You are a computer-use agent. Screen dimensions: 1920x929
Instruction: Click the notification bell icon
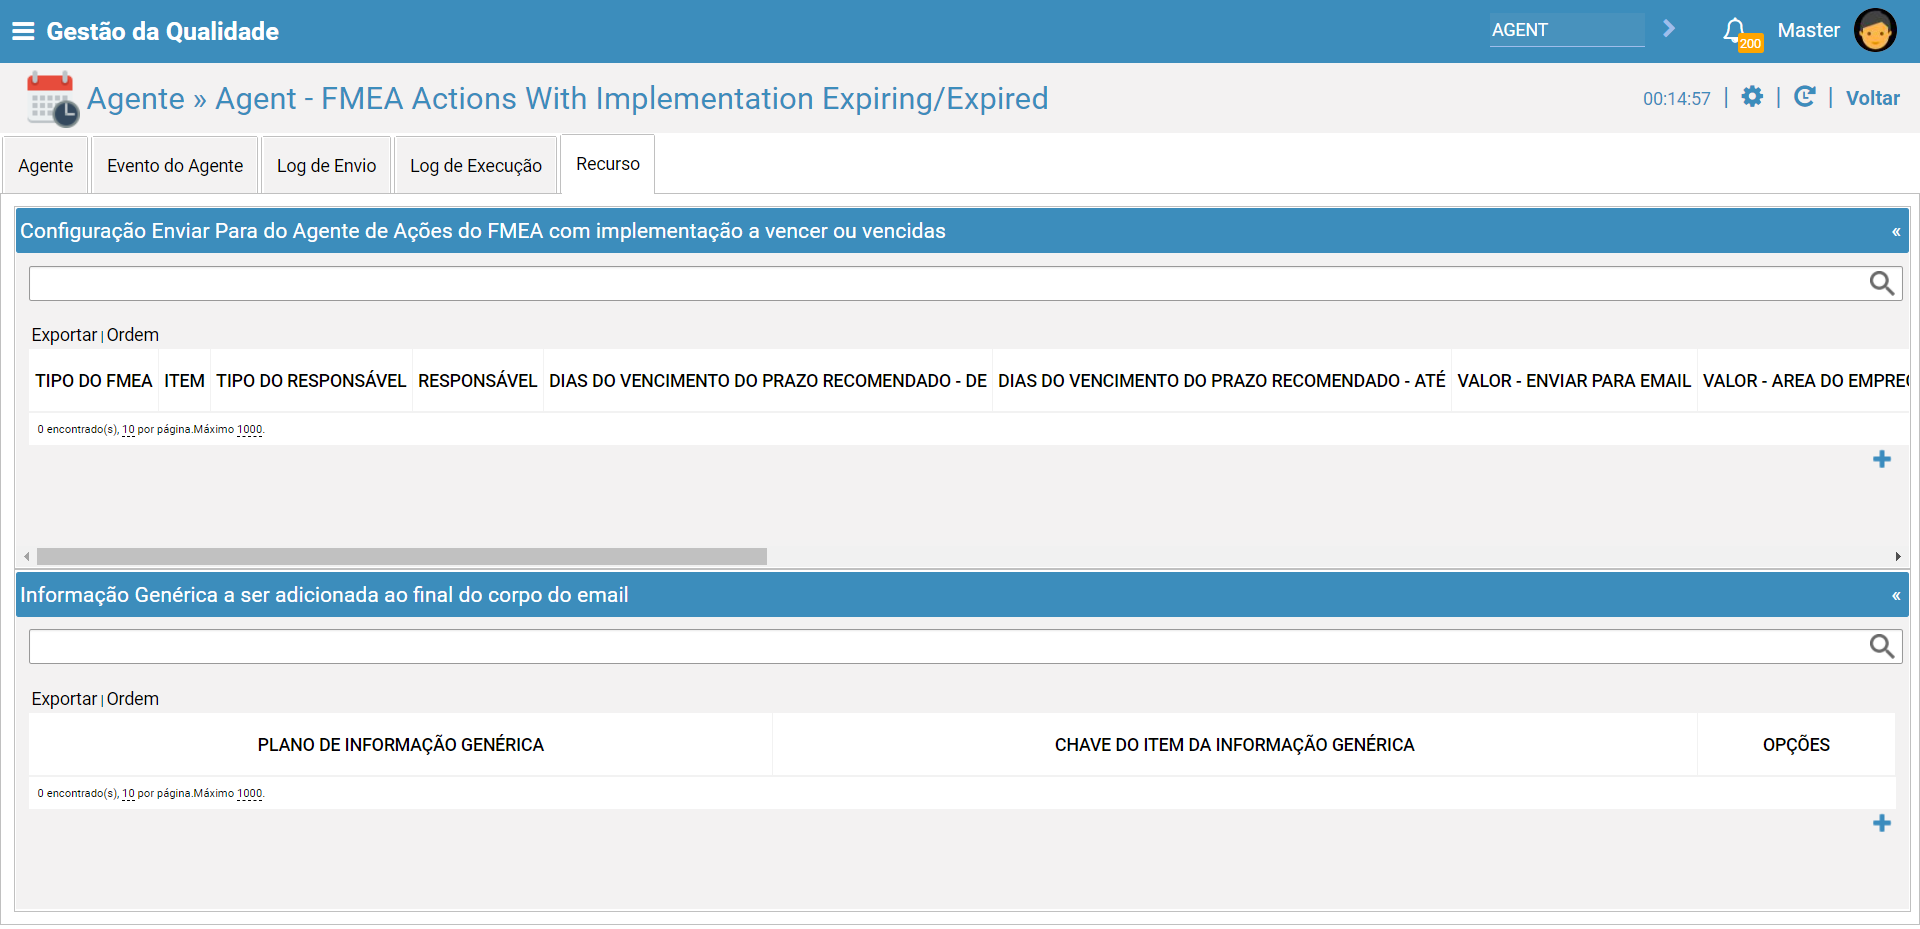click(x=1735, y=31)
